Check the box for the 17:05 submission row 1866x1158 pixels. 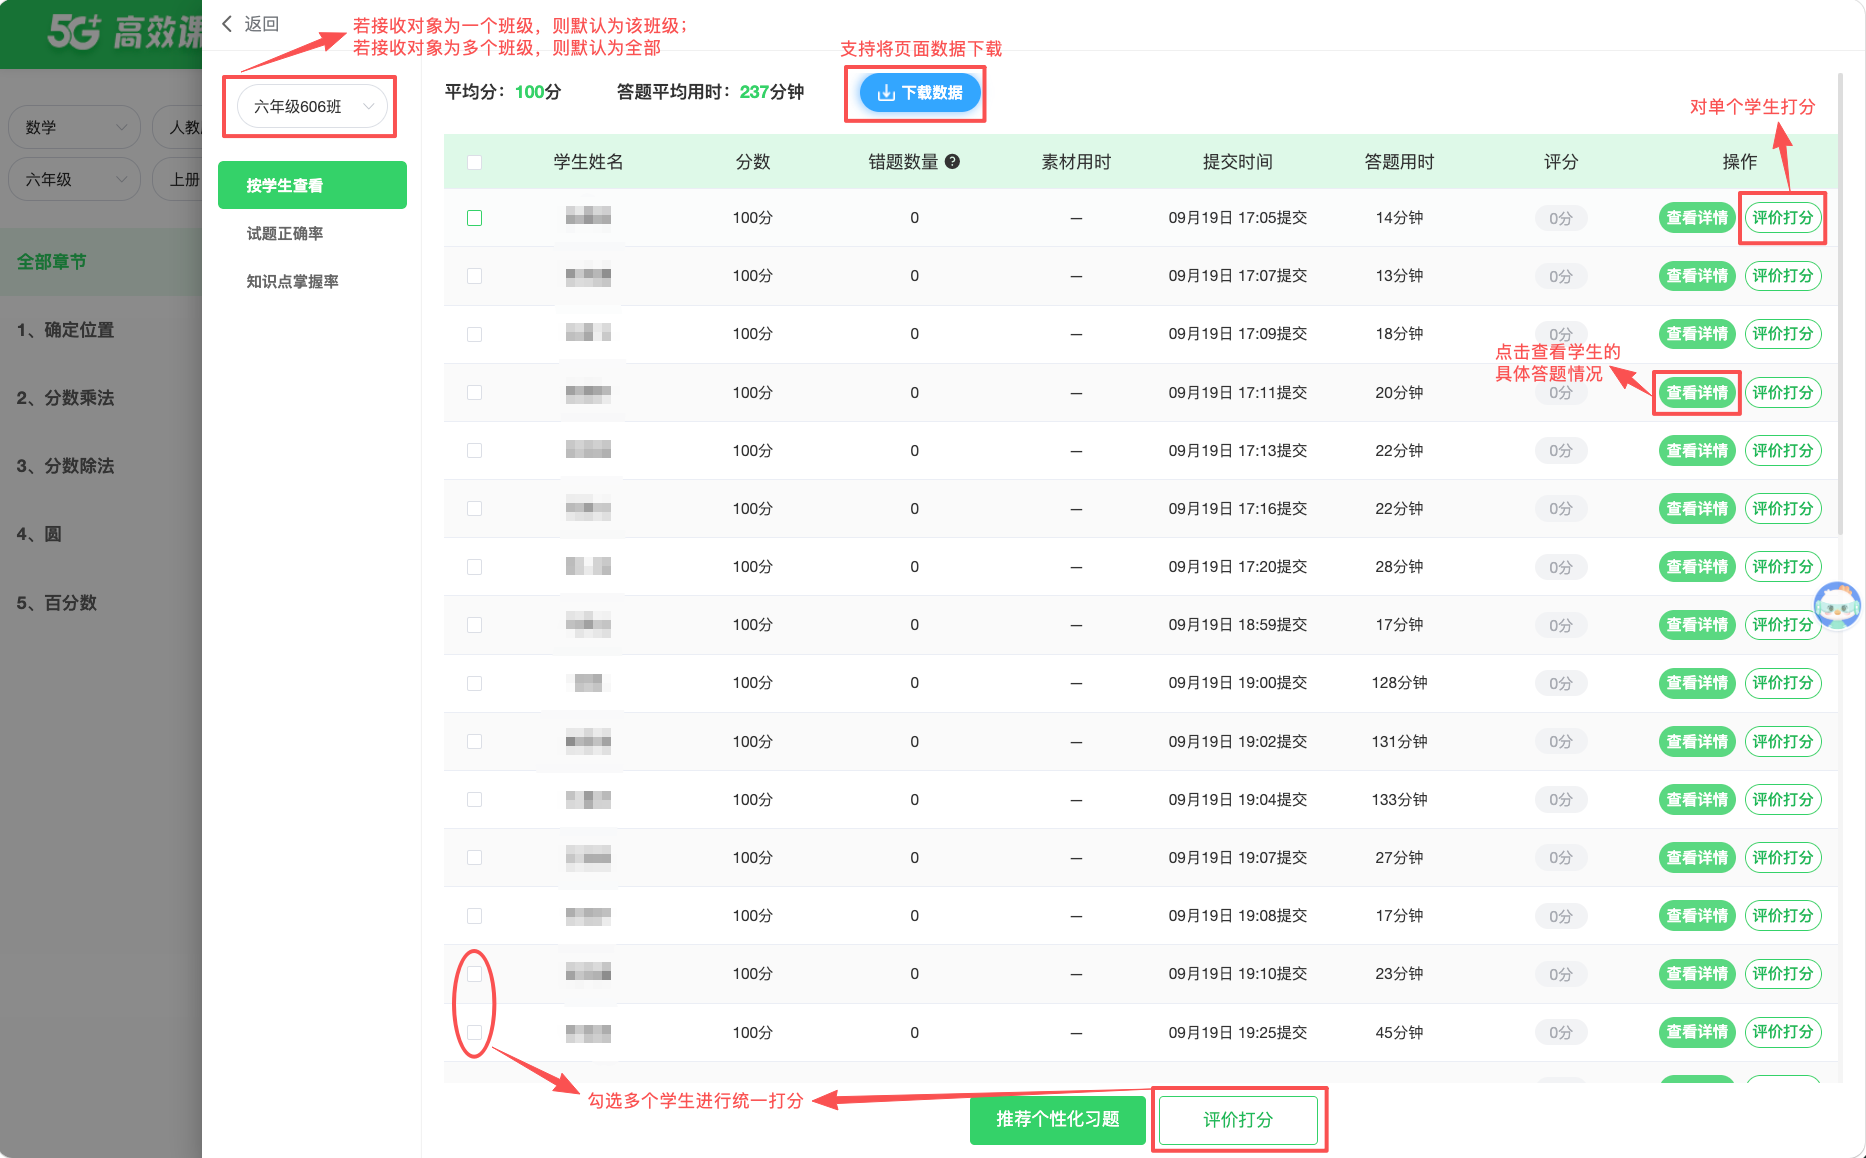[x=475, y=218]
